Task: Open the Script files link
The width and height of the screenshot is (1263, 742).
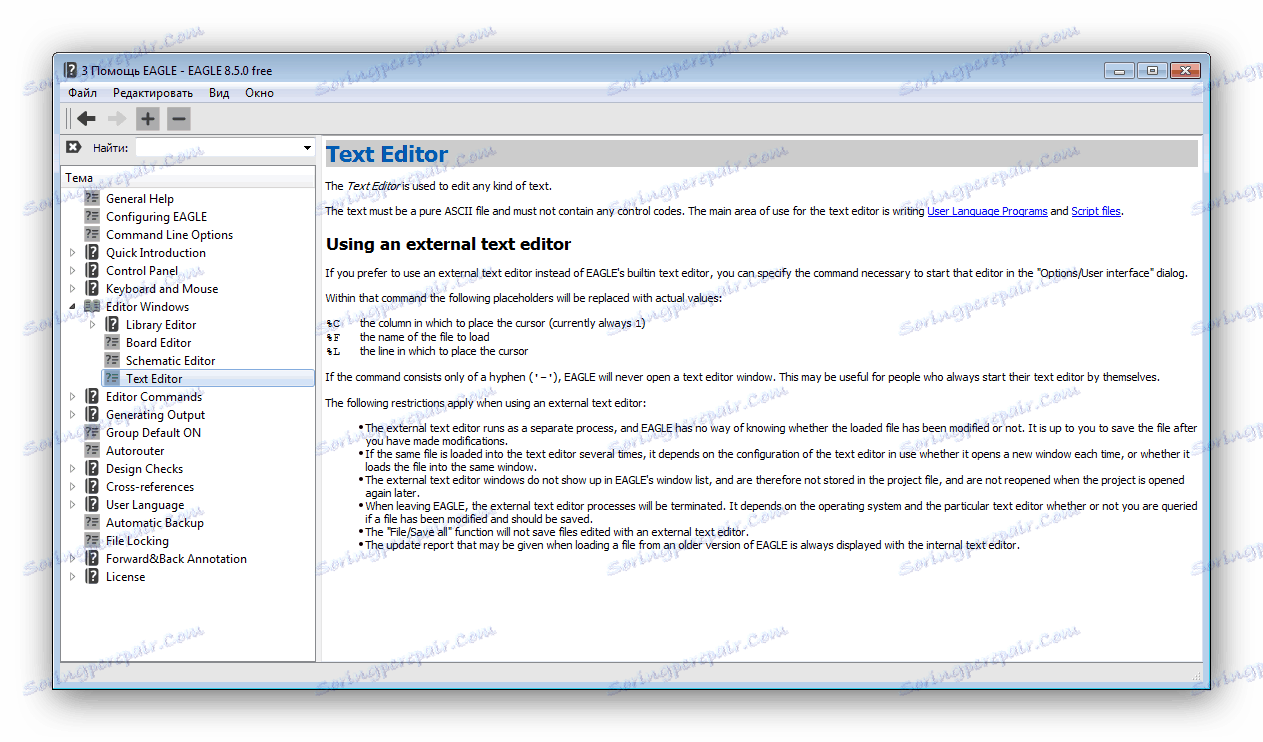Action: [1096, 211]
